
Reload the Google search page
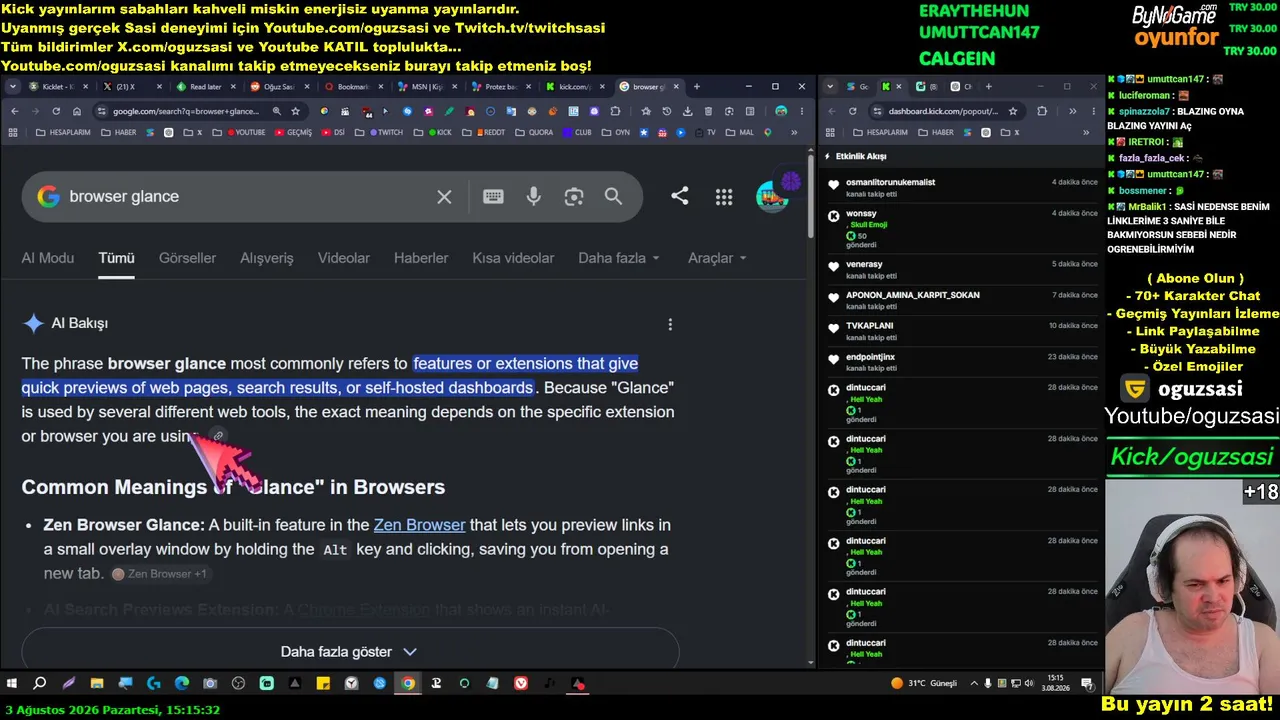click(56, 111)
